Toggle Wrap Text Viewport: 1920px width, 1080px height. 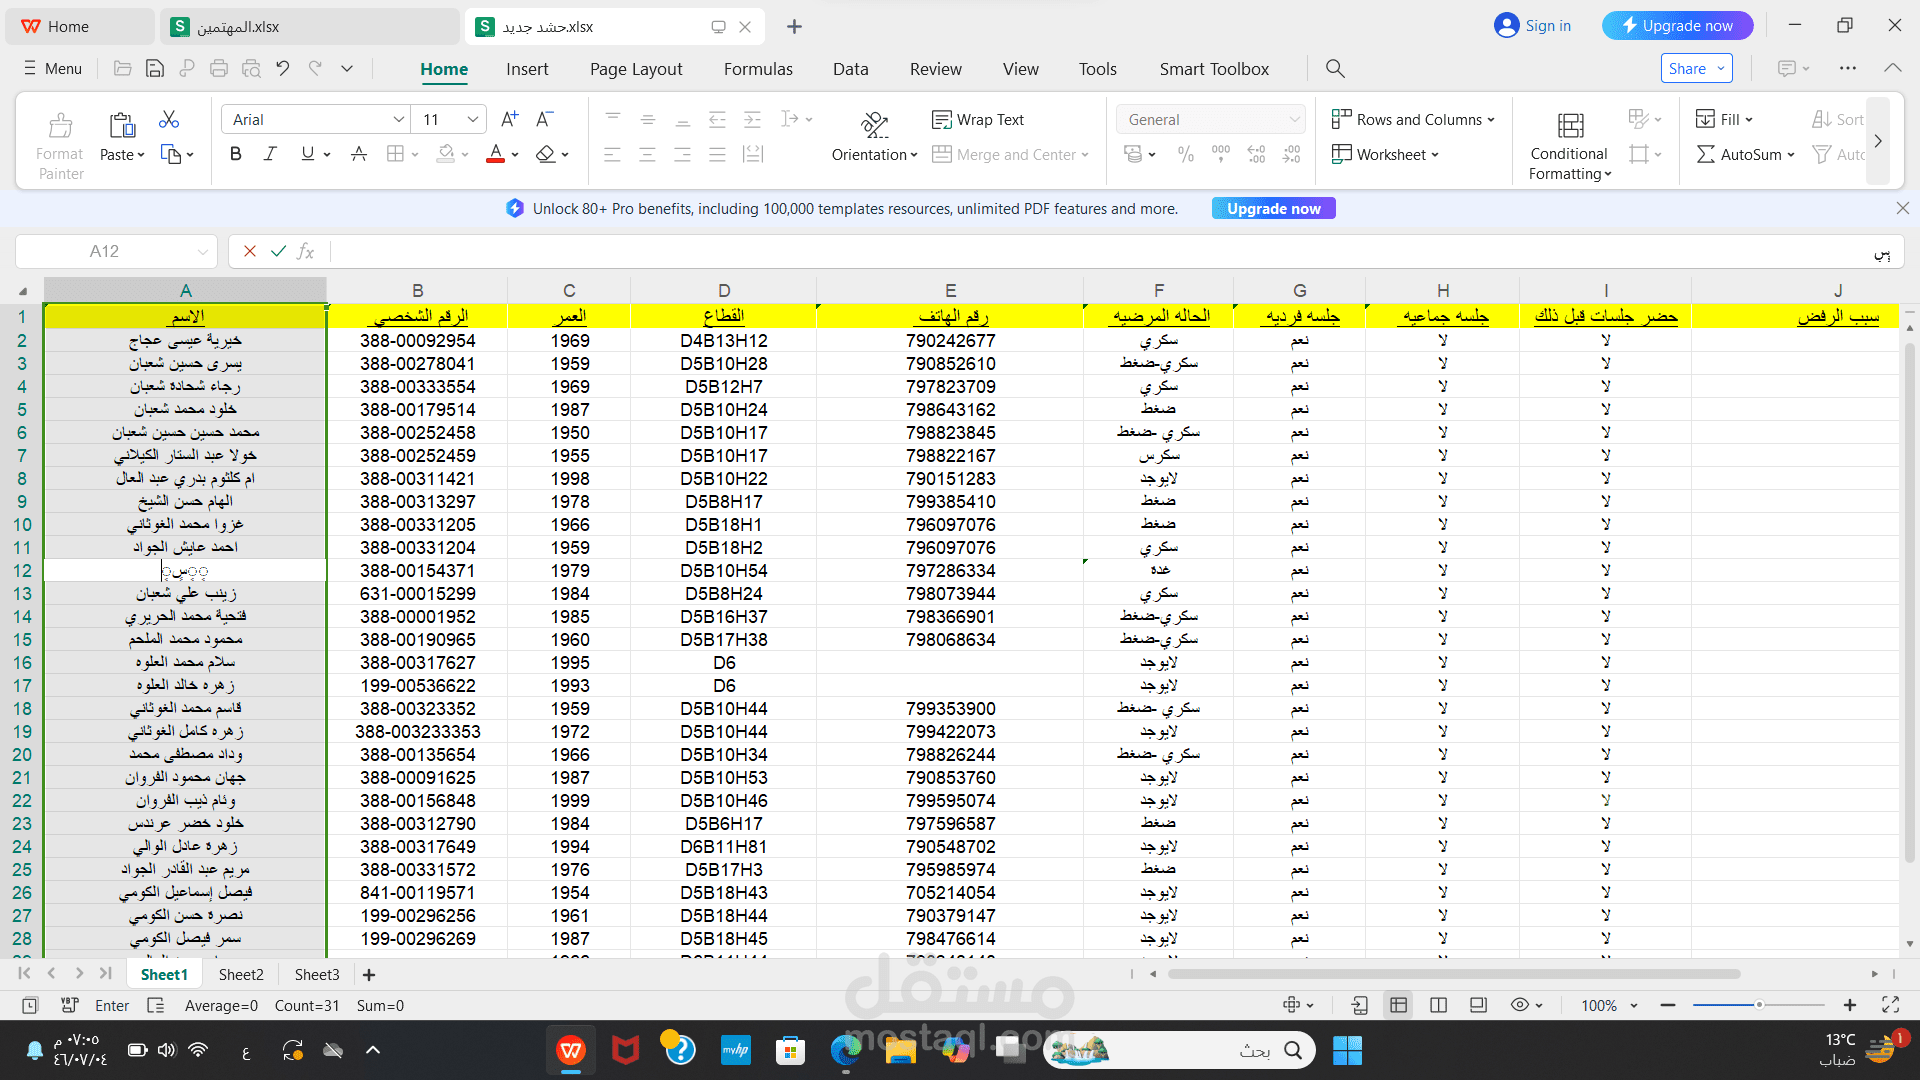click(978, 119)
